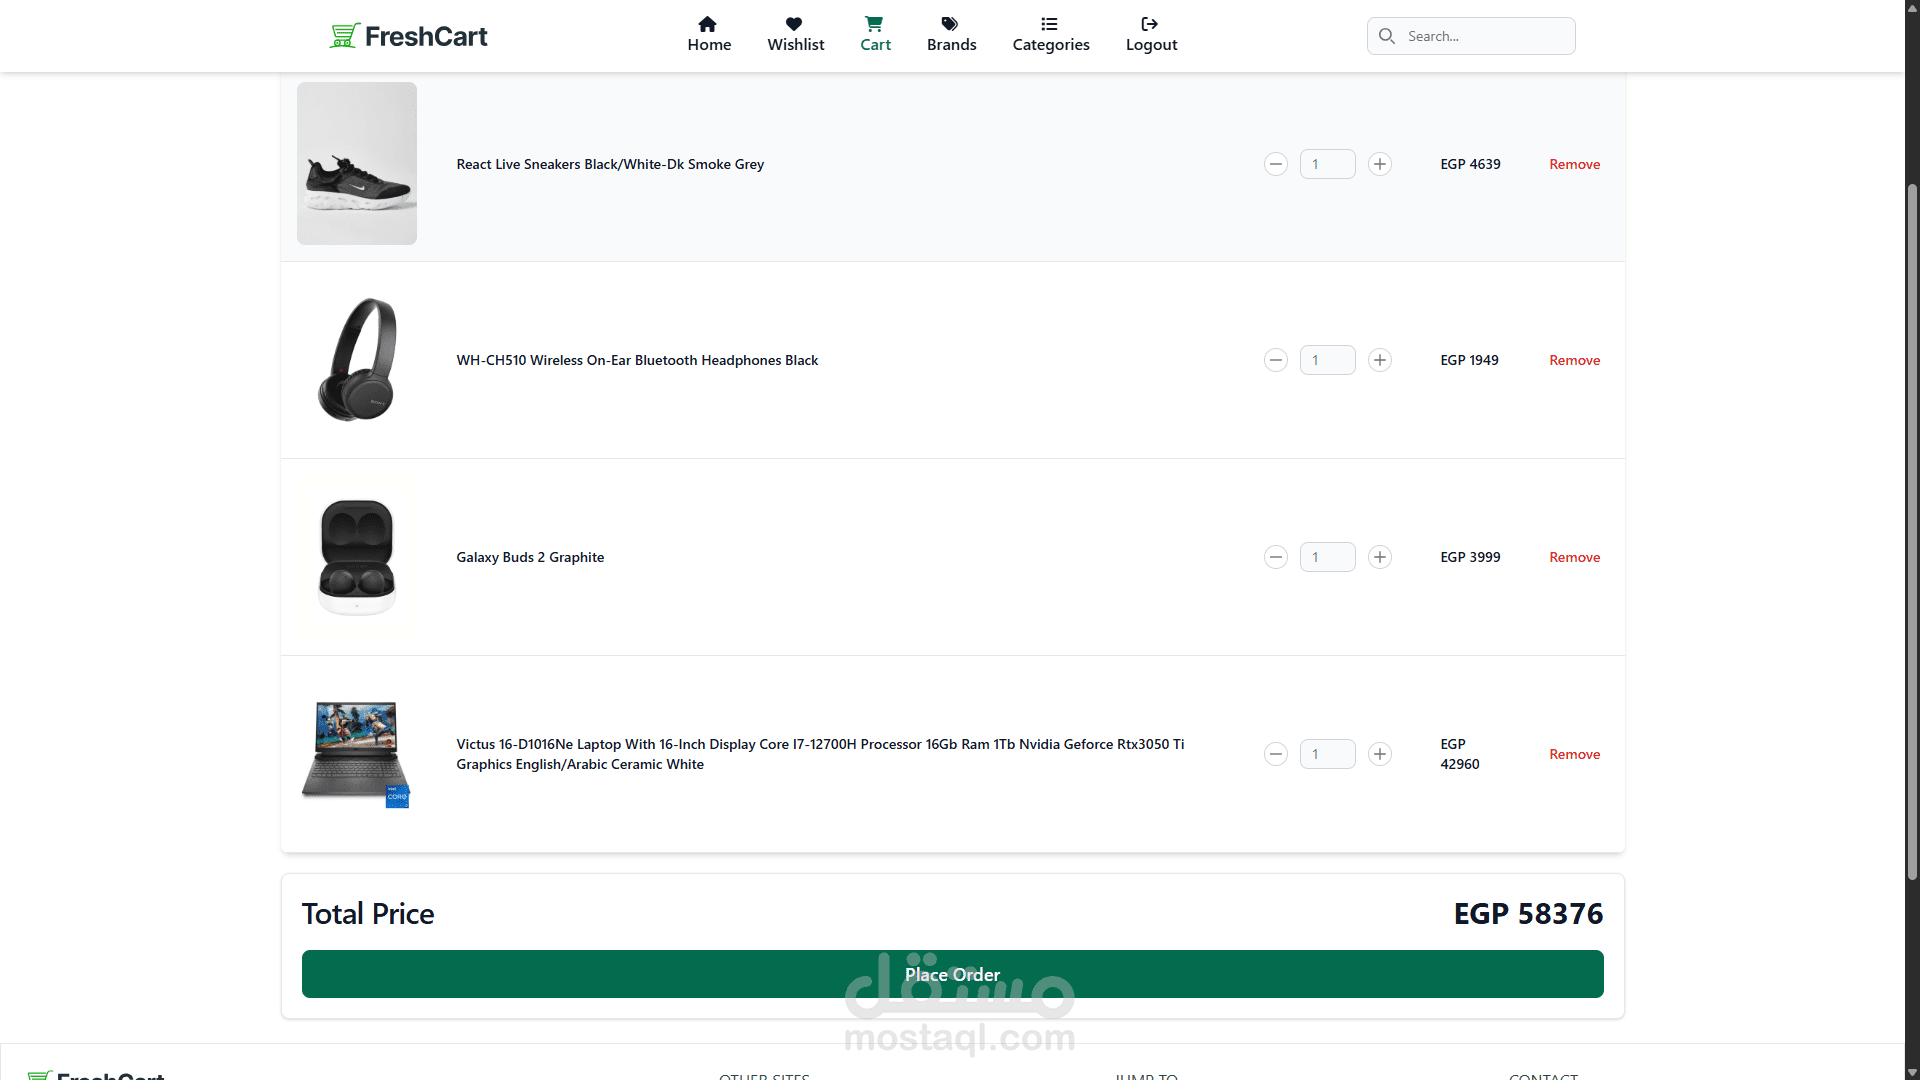Increase quantity of React Live Sneakers
1920x1080 pixels.
coord(1380,164)
